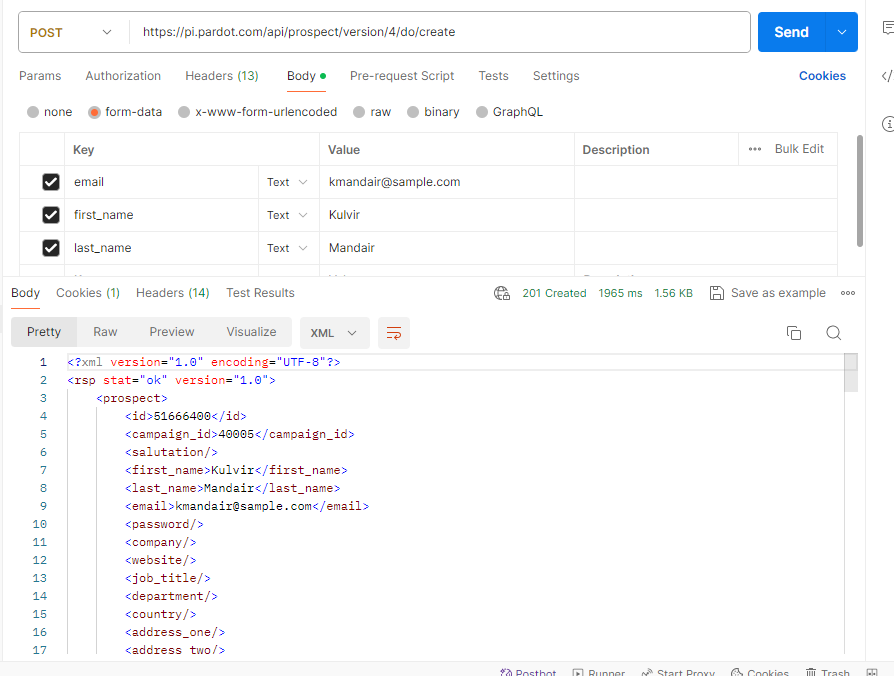Click the request URL field
This screenshot has height=676, width=894.
pos(439,32)
